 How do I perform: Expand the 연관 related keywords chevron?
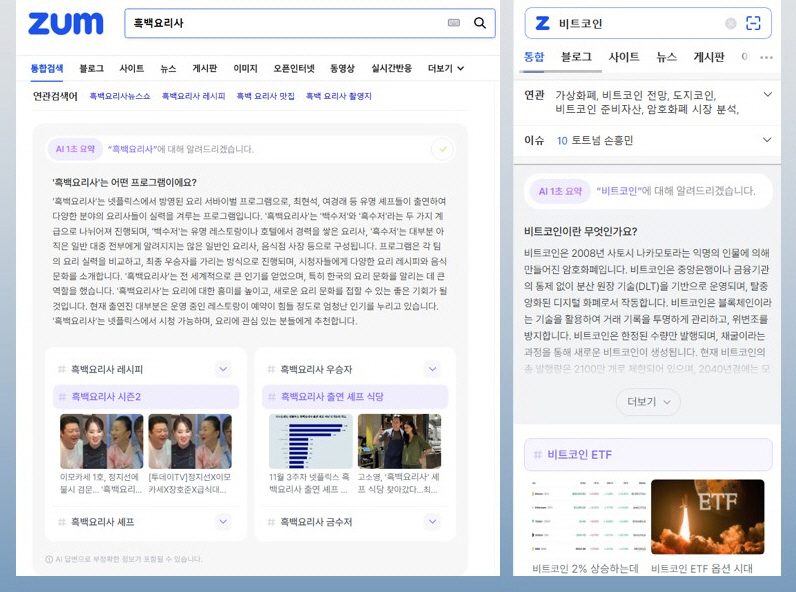[x=768, y=94]
